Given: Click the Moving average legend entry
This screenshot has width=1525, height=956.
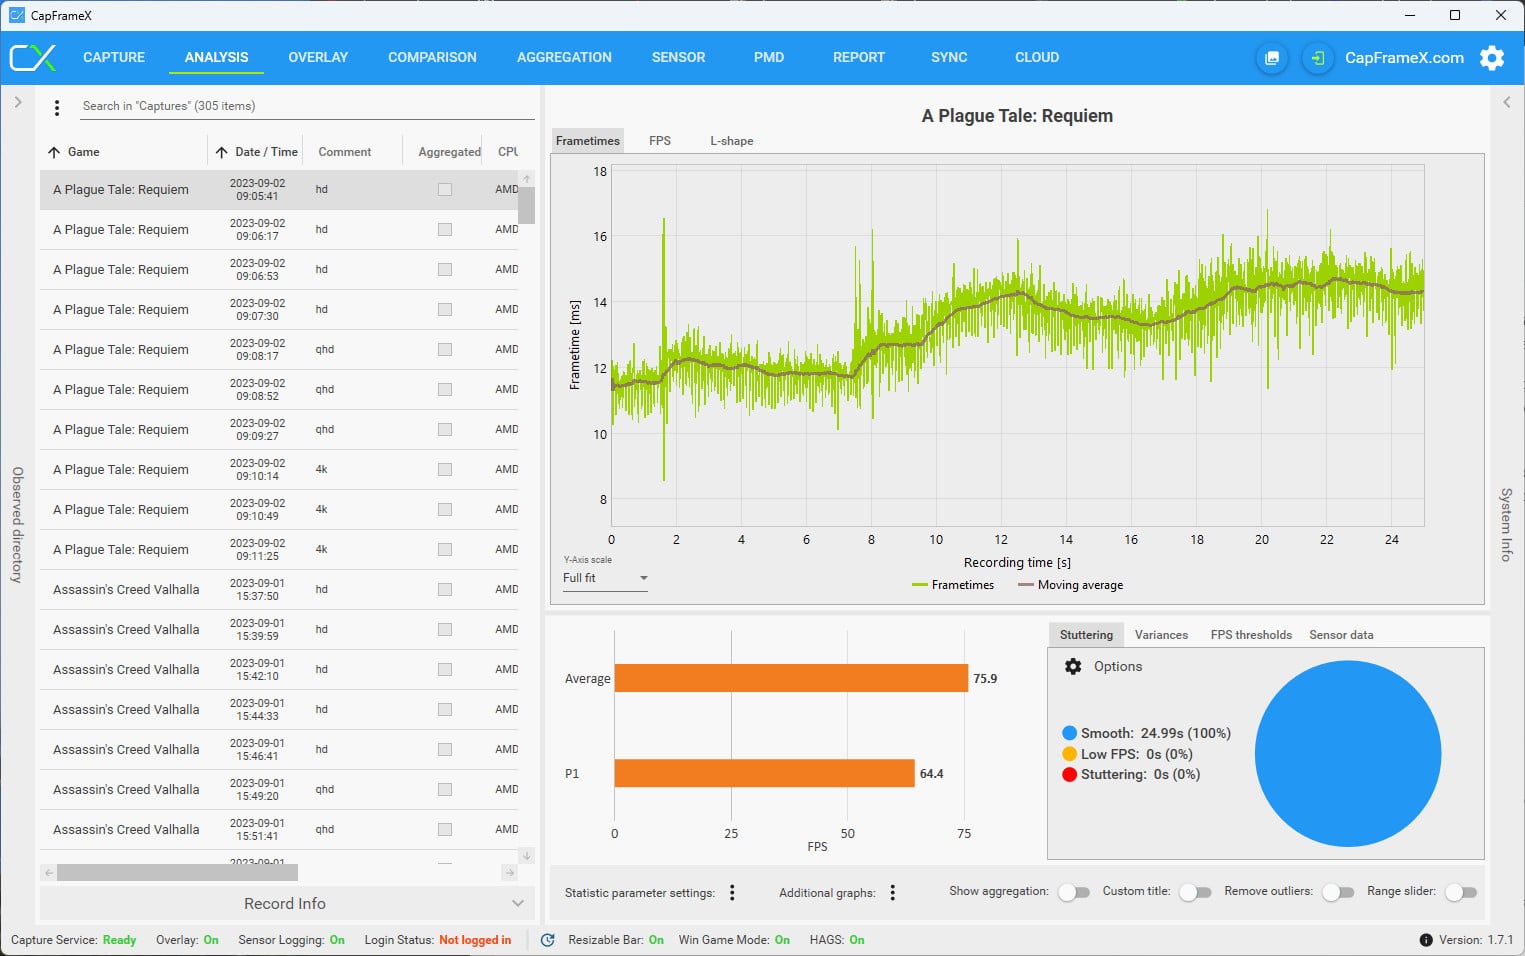Looking at the screenshot, I should pos(1070,585).
